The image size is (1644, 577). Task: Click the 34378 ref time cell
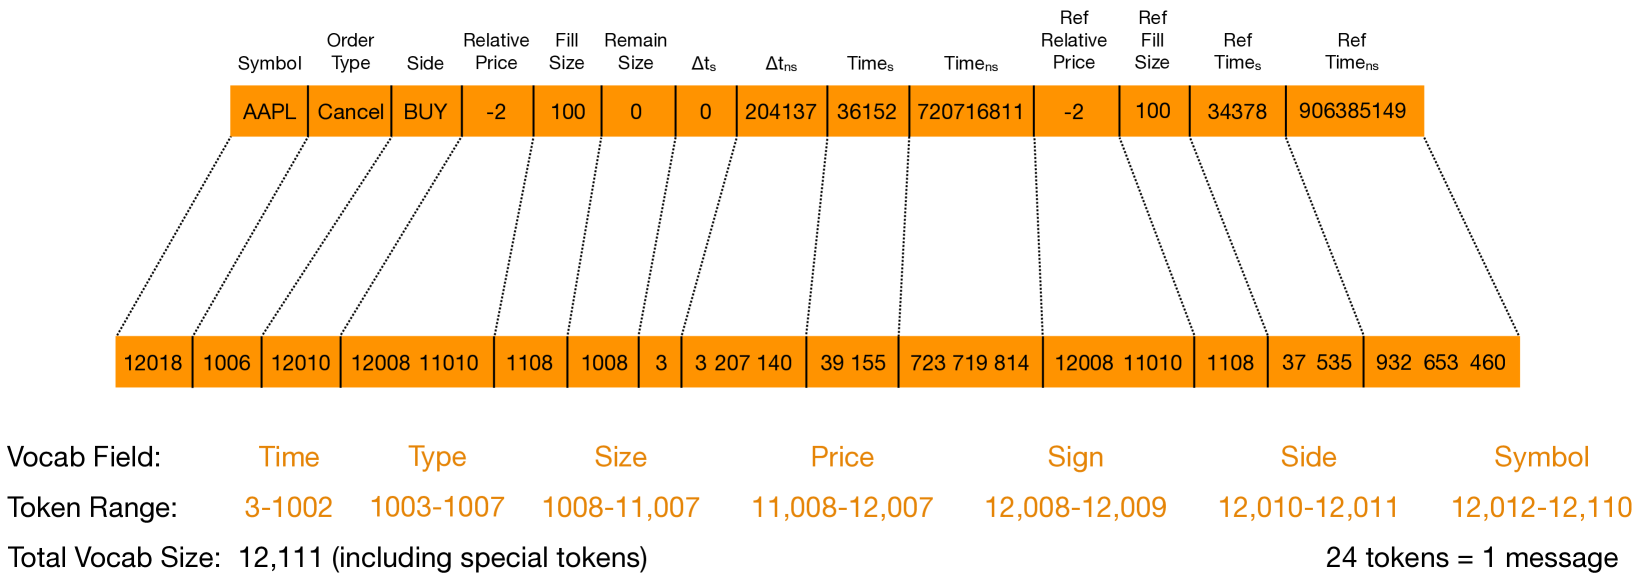tap(1237, 112)
